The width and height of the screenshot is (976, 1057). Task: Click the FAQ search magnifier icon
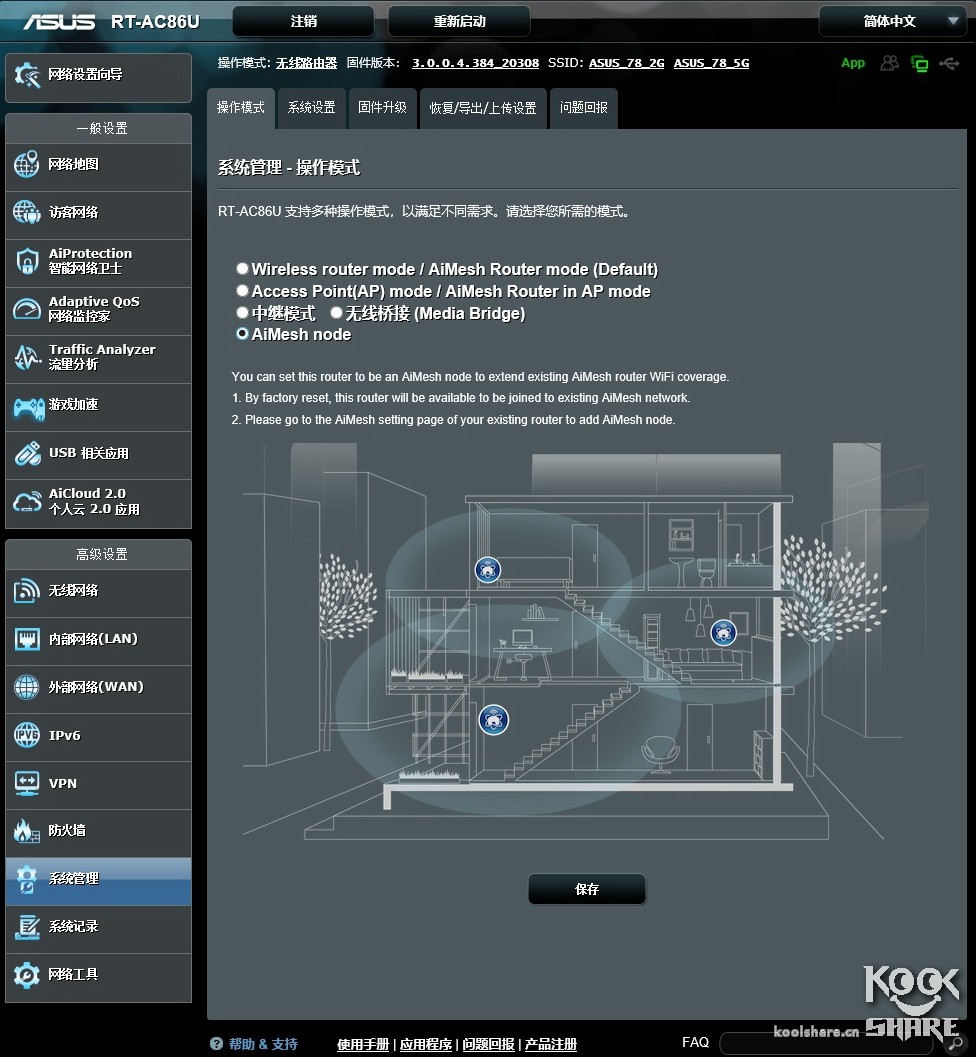pos(956,1044)
